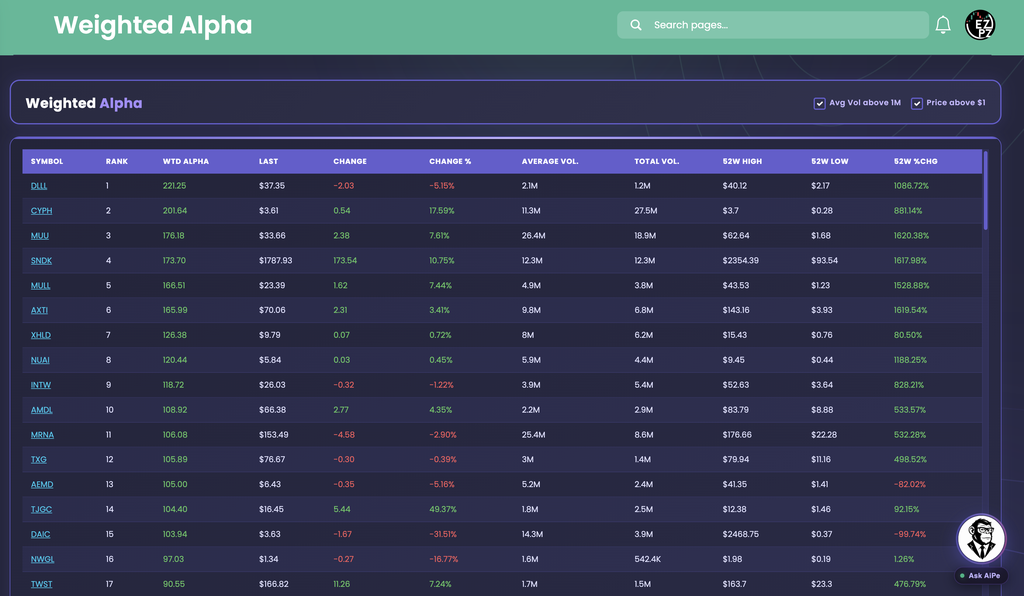Open the SNDK symbol link
The width and height of the screenshot is (1024, 596).
tap(41, 260)
